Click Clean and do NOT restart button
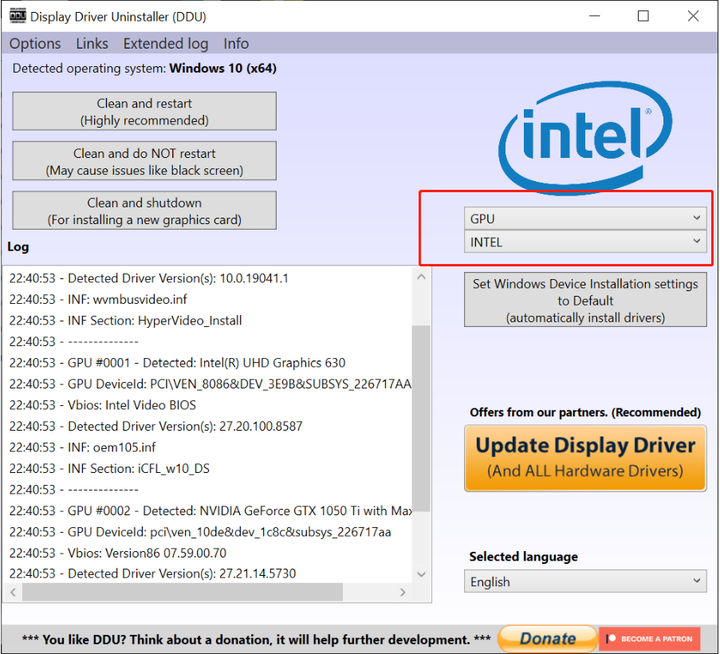The width and height of the screenshot is (720, 654). (144, 161)
